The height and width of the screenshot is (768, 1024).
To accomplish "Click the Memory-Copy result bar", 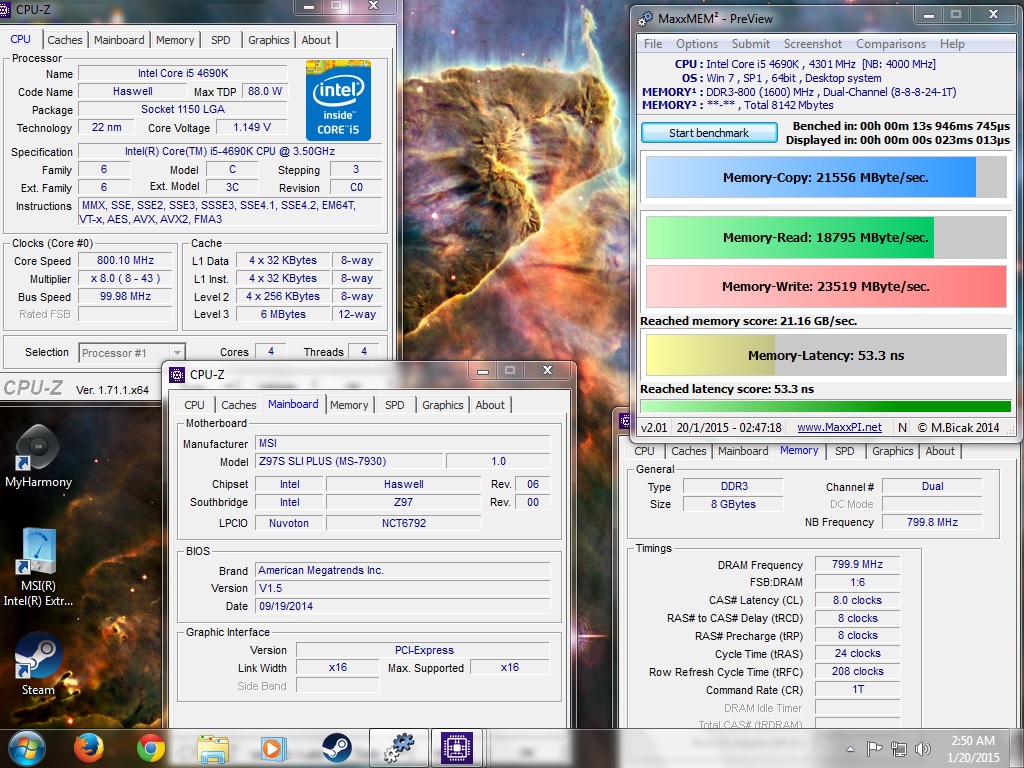I will [x=826, y=178].
